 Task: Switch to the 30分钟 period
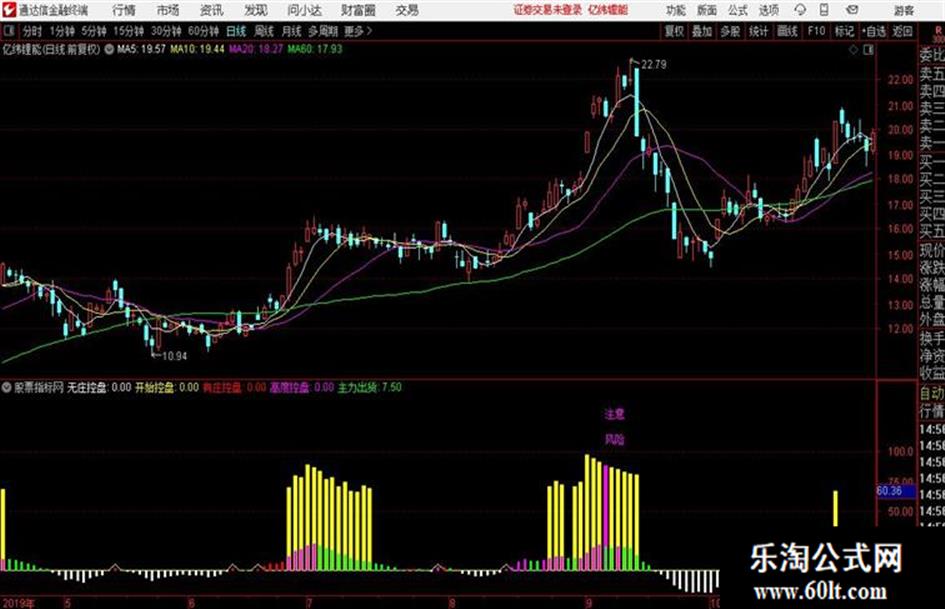[166, 31]
